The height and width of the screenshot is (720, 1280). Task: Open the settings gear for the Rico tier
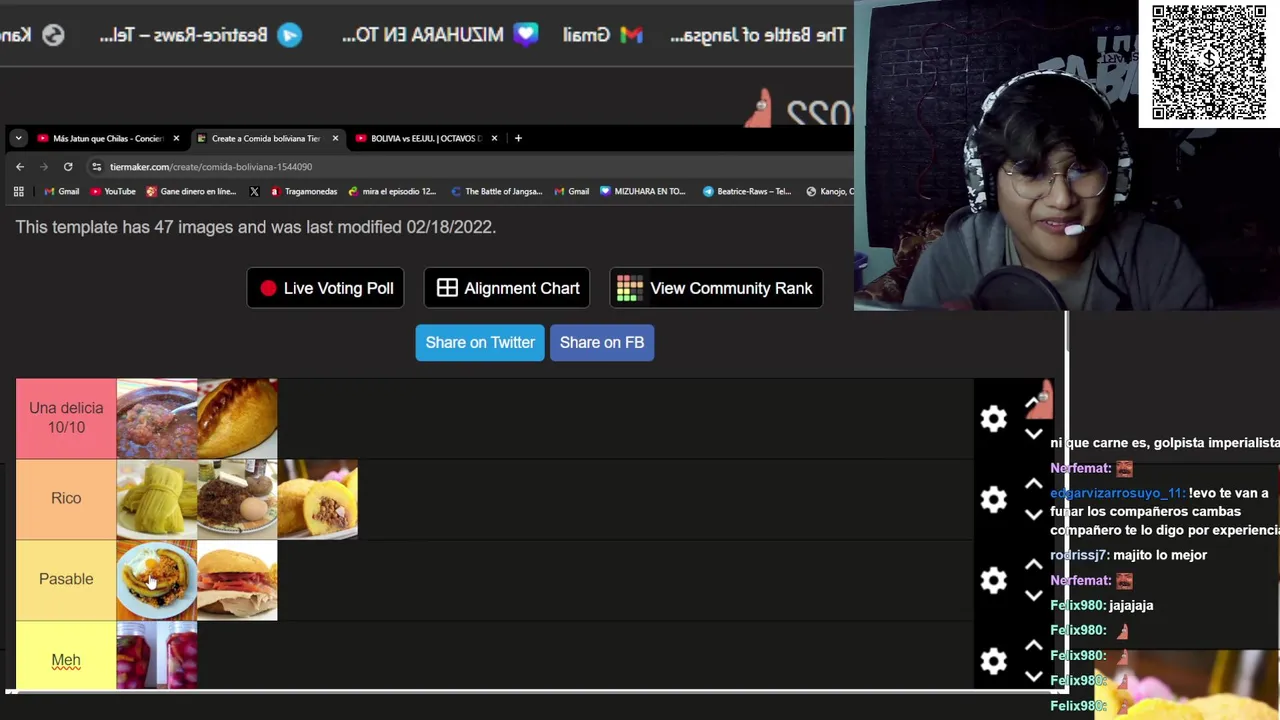pos(993,499)
